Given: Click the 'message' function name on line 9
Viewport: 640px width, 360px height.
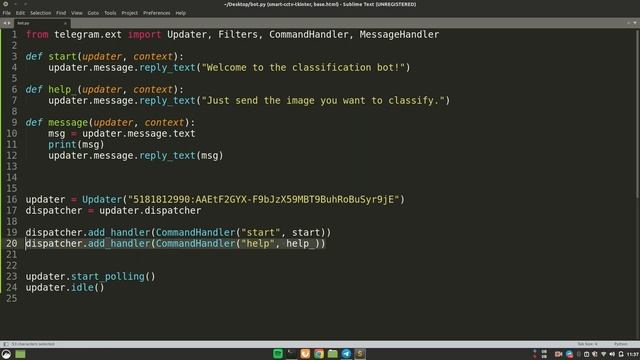Looking at the screenshot, I should point(68,122).
